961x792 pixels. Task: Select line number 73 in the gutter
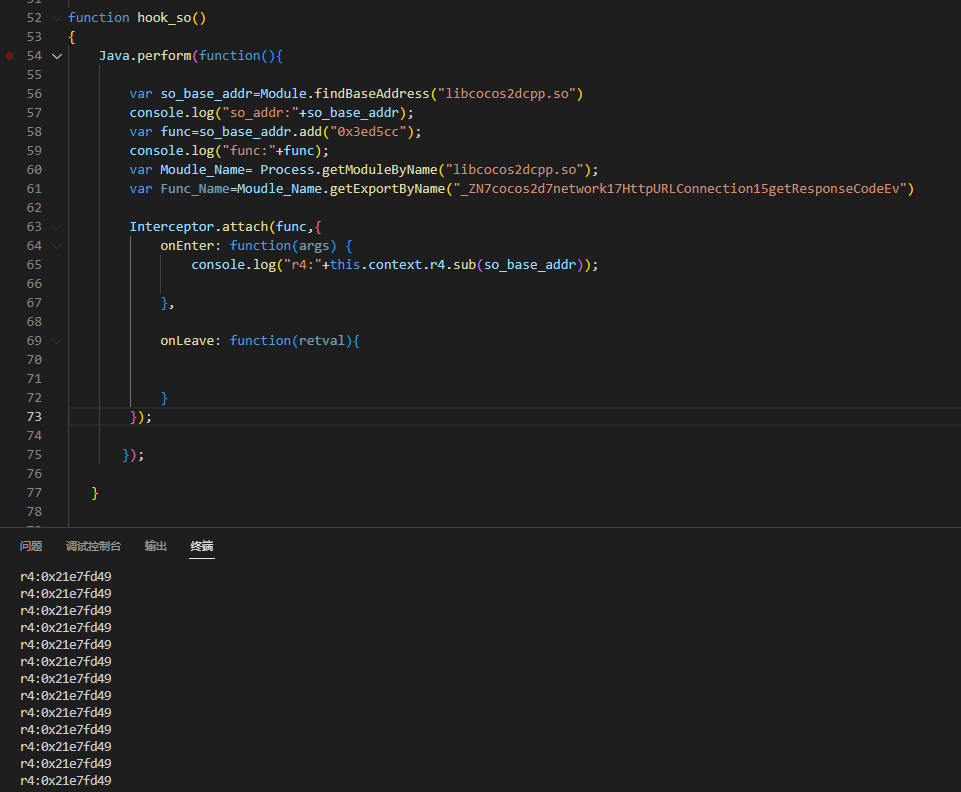coord(34,417)
